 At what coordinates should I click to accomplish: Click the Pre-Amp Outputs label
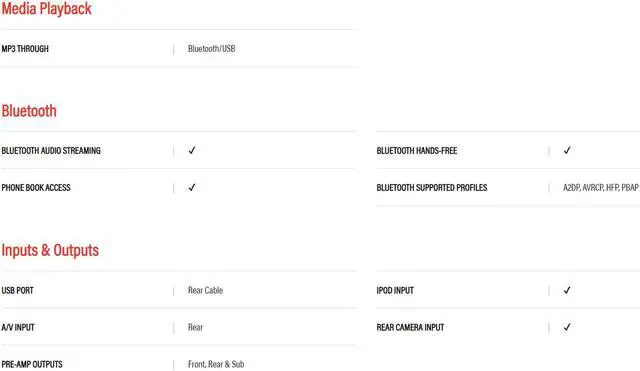pos(32,364)
